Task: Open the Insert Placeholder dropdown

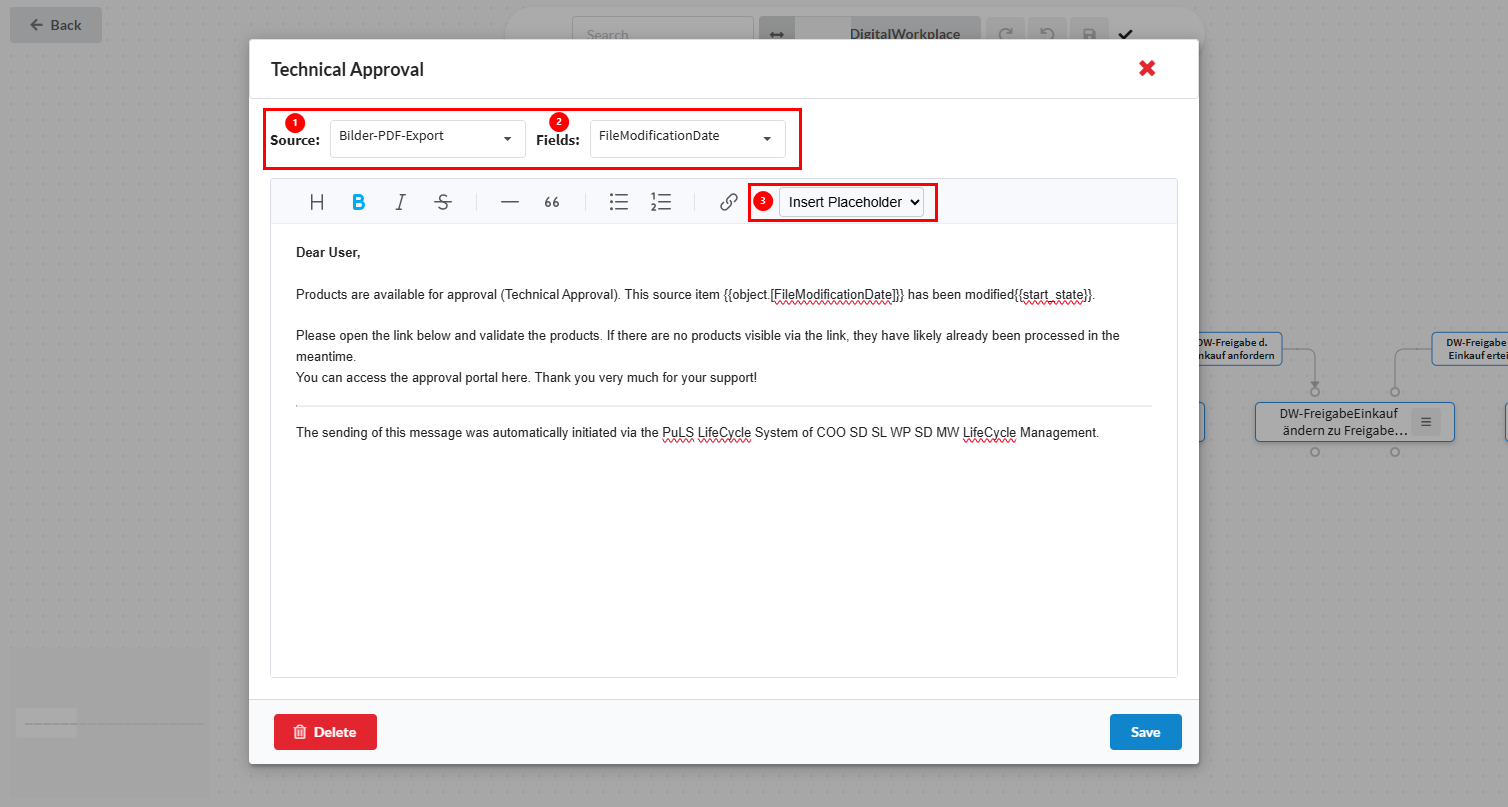Action: pos(855,202)
